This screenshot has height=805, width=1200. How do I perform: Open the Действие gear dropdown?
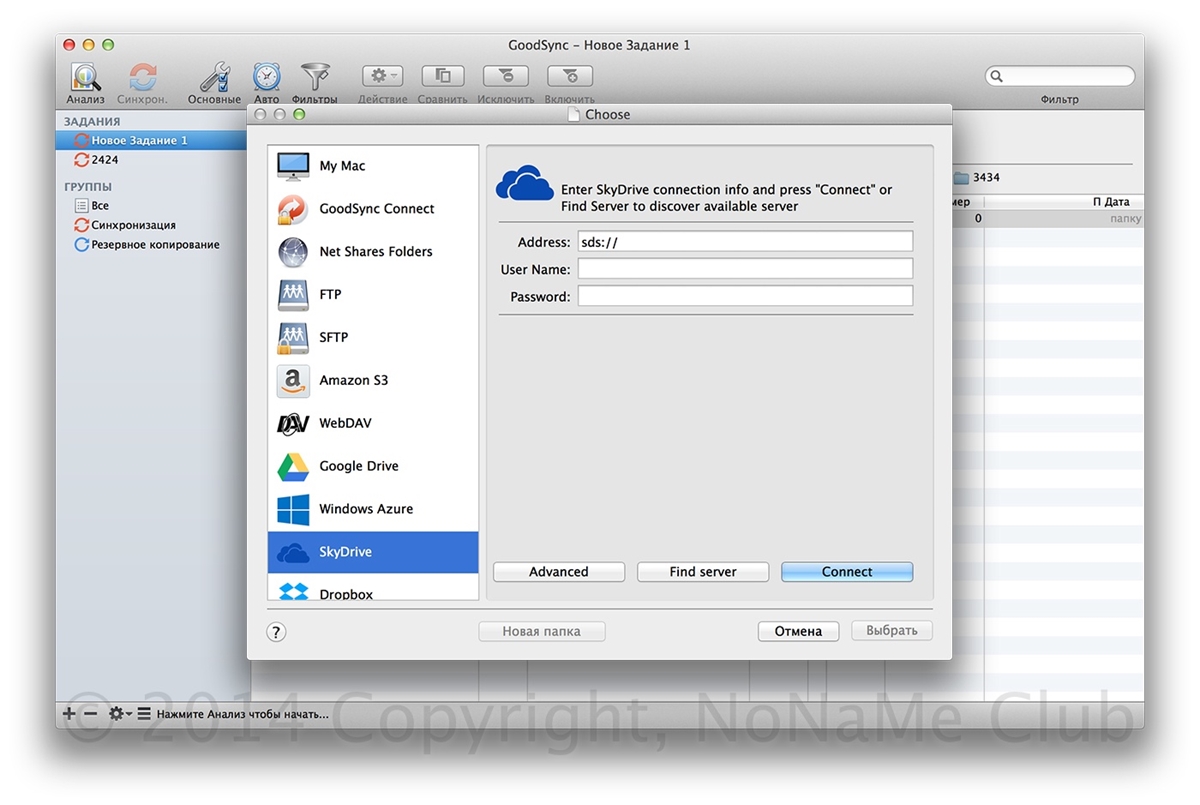pyautogui.click(x=381, y=76)
